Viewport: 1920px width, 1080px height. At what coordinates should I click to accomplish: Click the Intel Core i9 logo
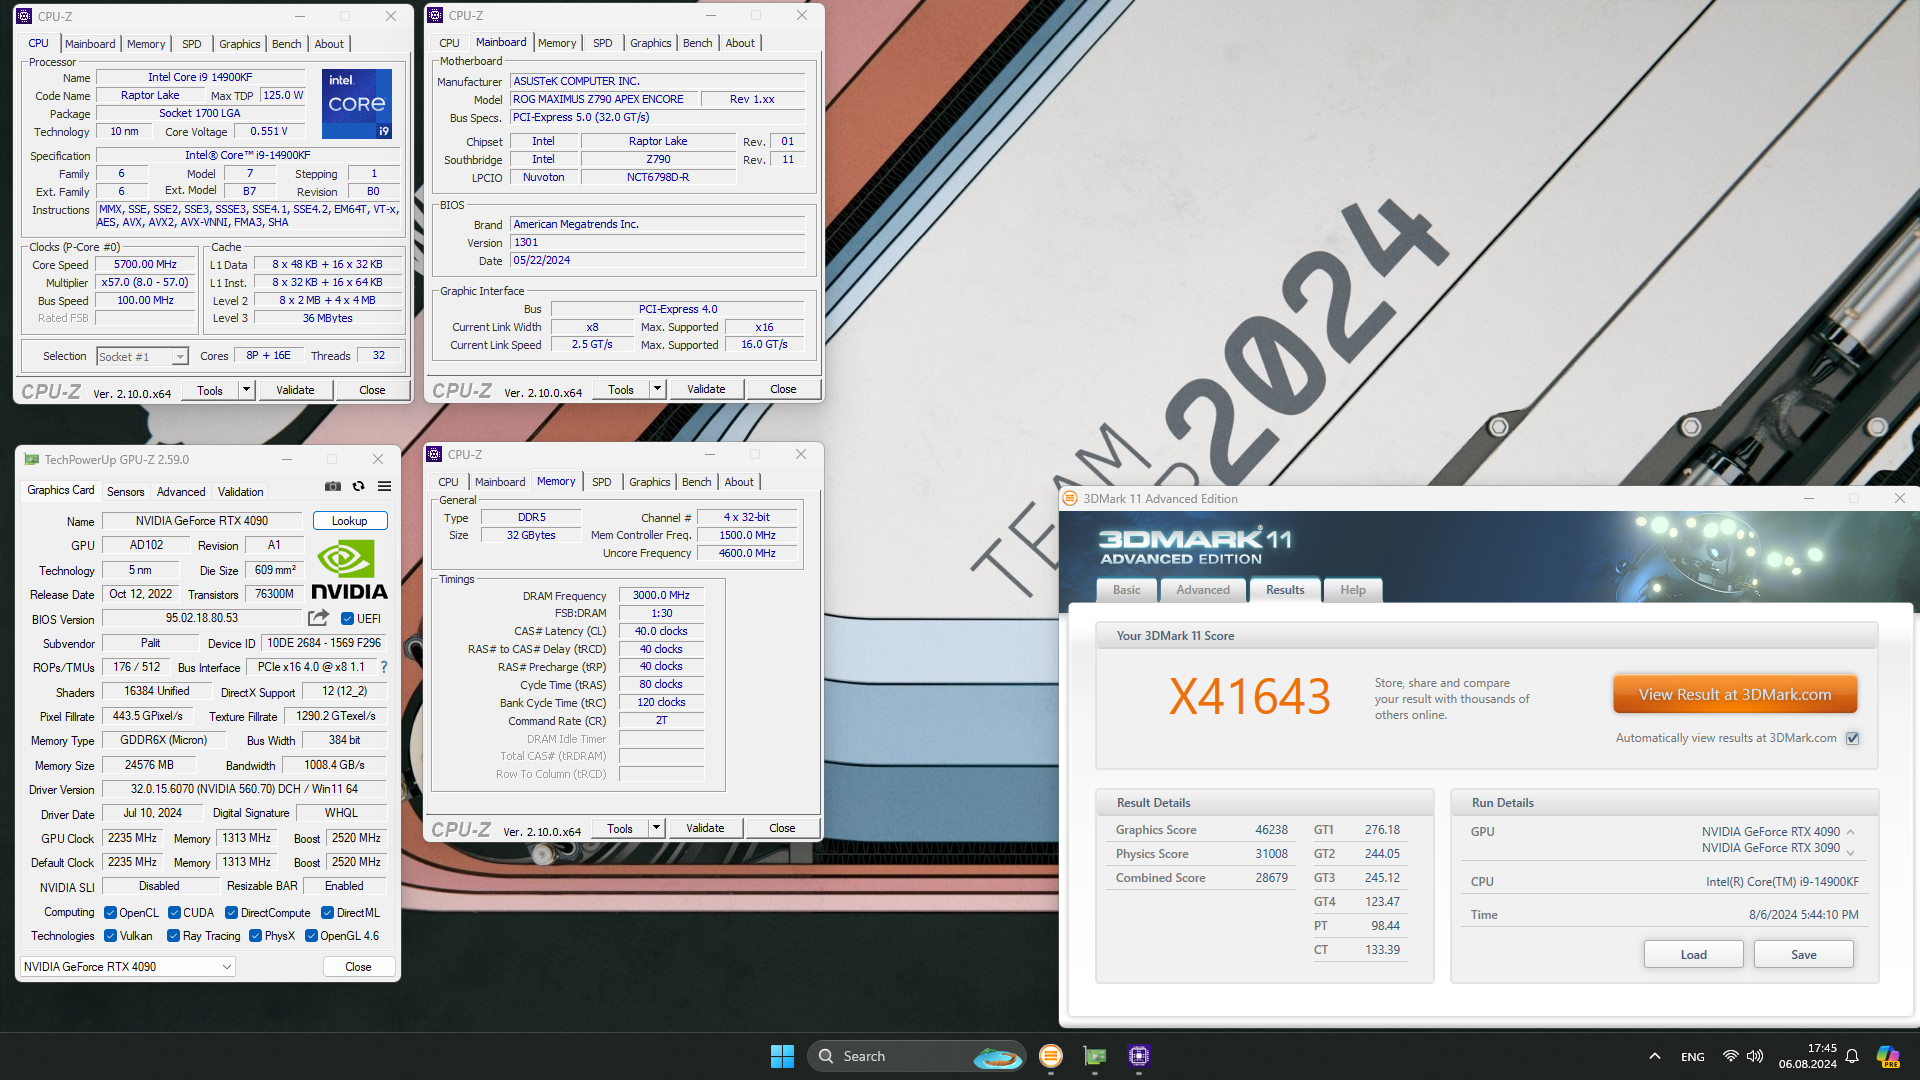[x=357, y=104]
